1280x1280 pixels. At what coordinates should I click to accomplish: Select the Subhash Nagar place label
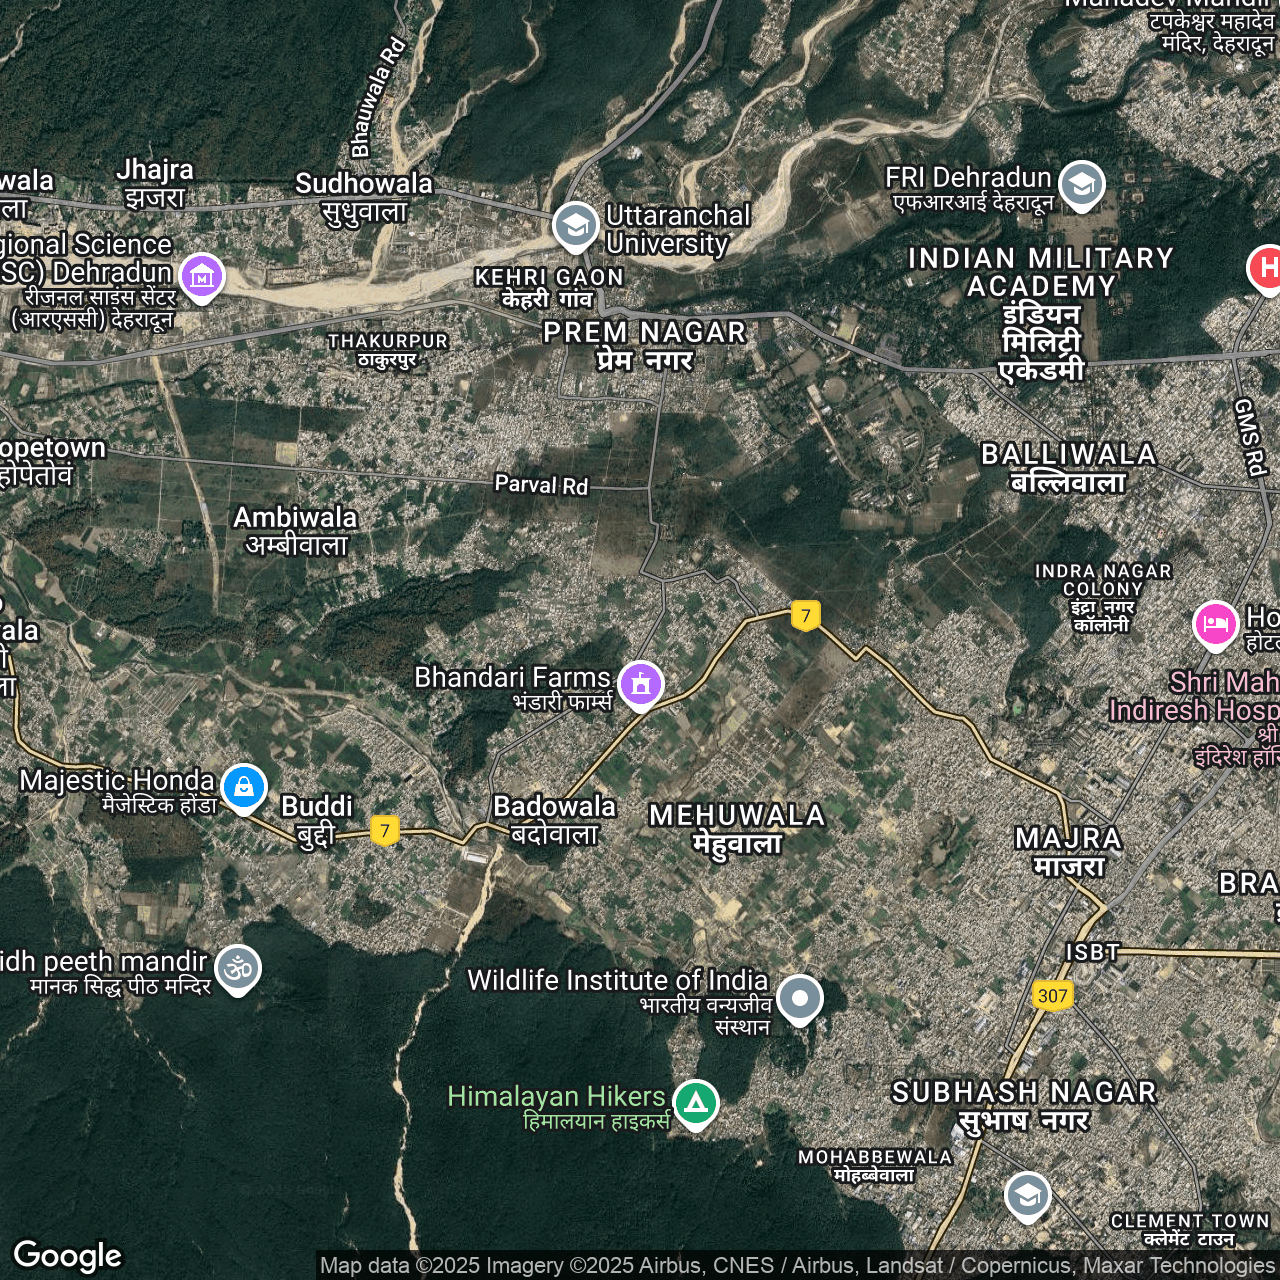pyautogui.click(x=1023, y=1105)
